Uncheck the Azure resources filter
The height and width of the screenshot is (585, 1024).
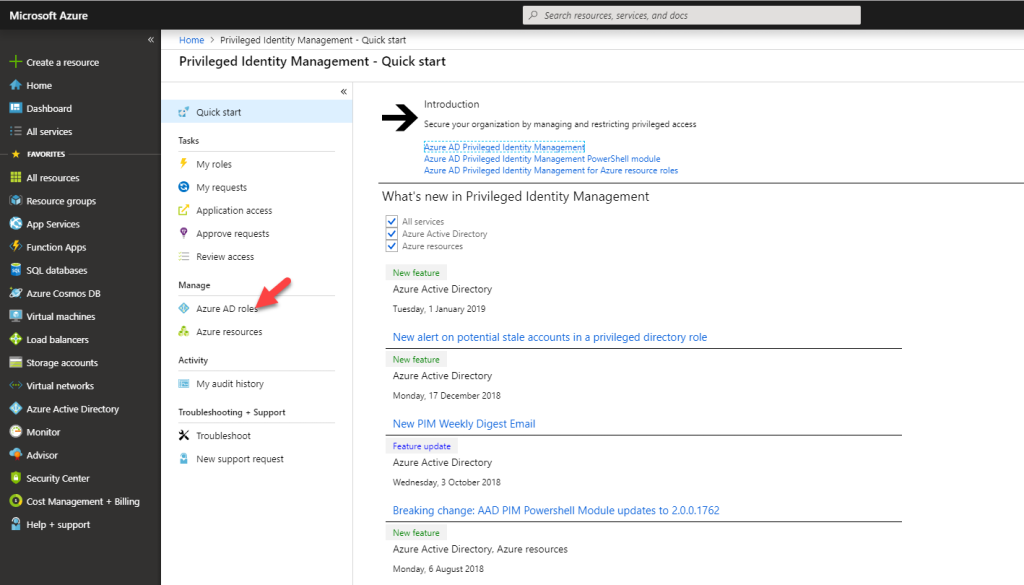click(392, 246)
